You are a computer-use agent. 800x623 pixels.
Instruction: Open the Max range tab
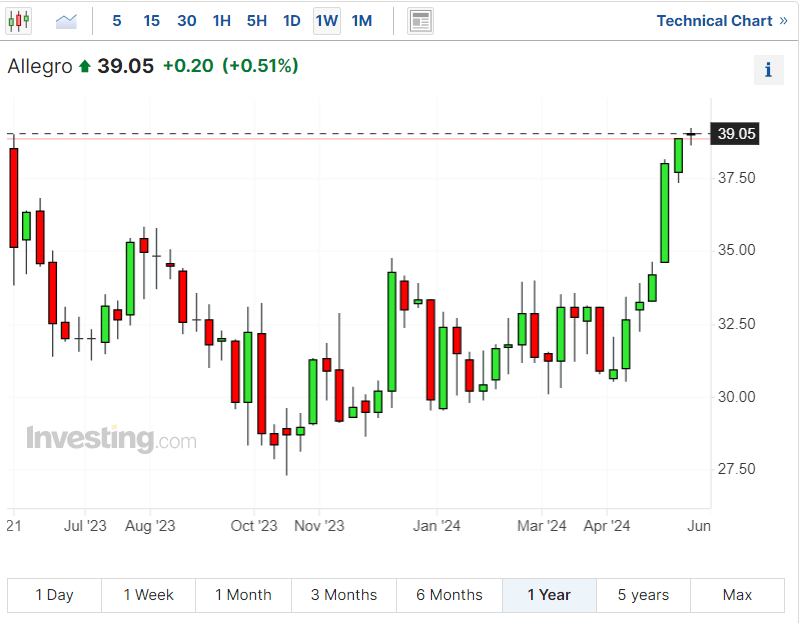736,595
